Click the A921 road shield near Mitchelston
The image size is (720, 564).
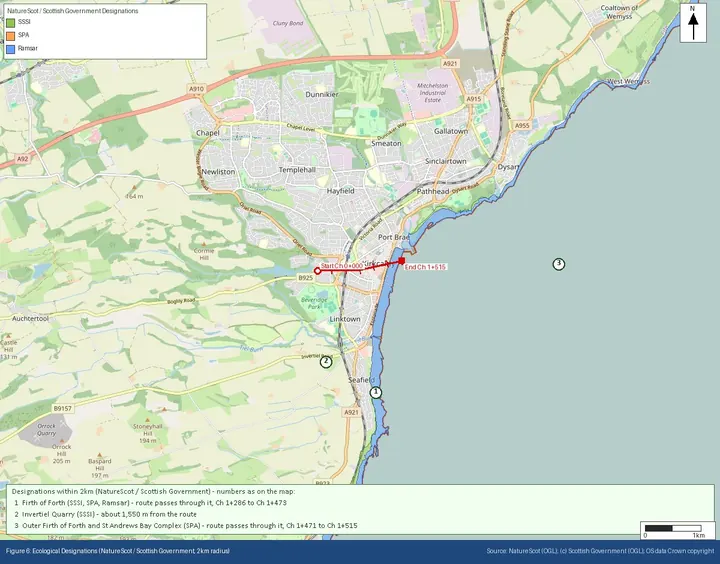(450, 64)
